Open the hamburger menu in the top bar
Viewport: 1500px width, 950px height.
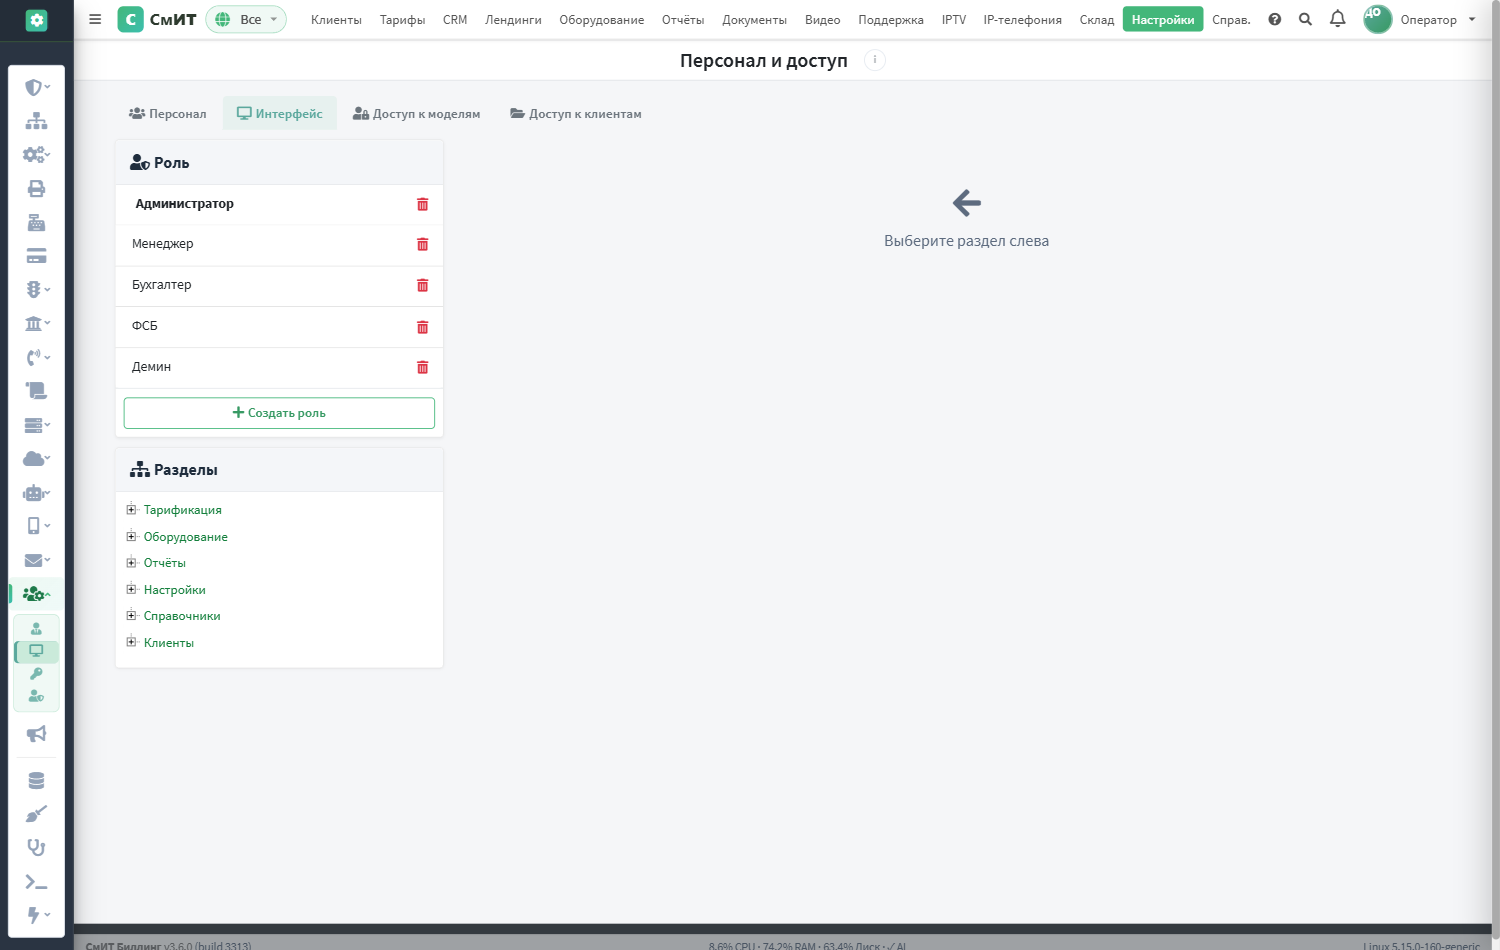click(x=95, y=19)
